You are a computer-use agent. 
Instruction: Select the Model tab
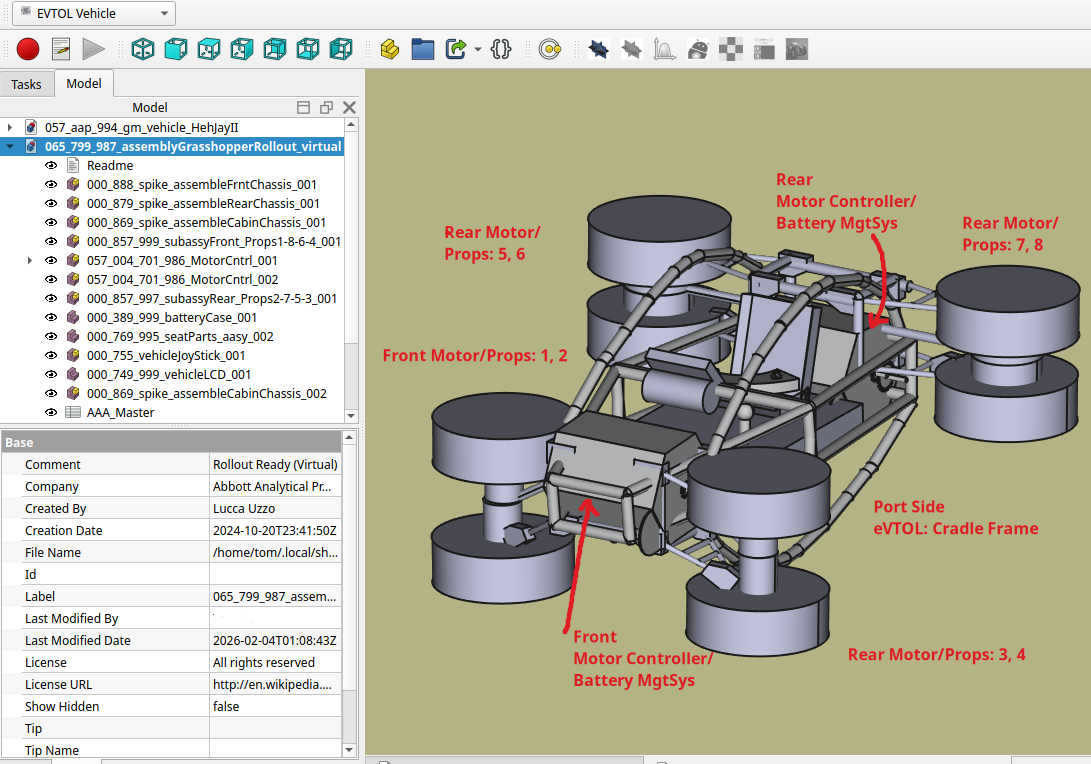click(84, 84)
